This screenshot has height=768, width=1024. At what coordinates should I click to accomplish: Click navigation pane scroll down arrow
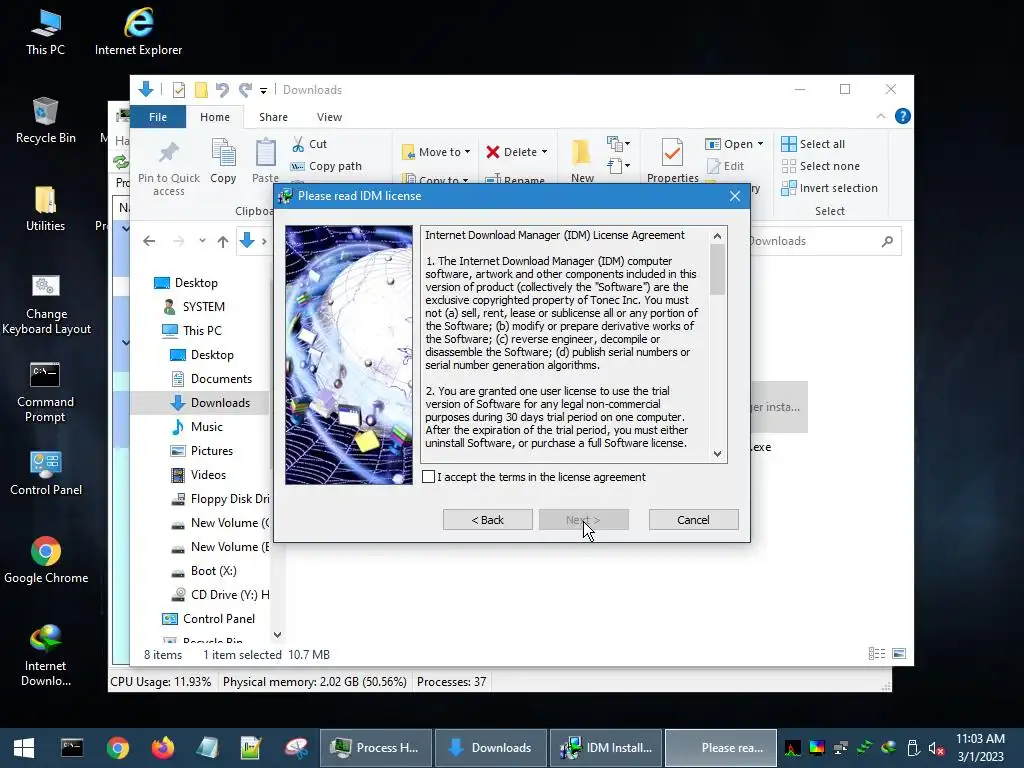tap(277, 635)
